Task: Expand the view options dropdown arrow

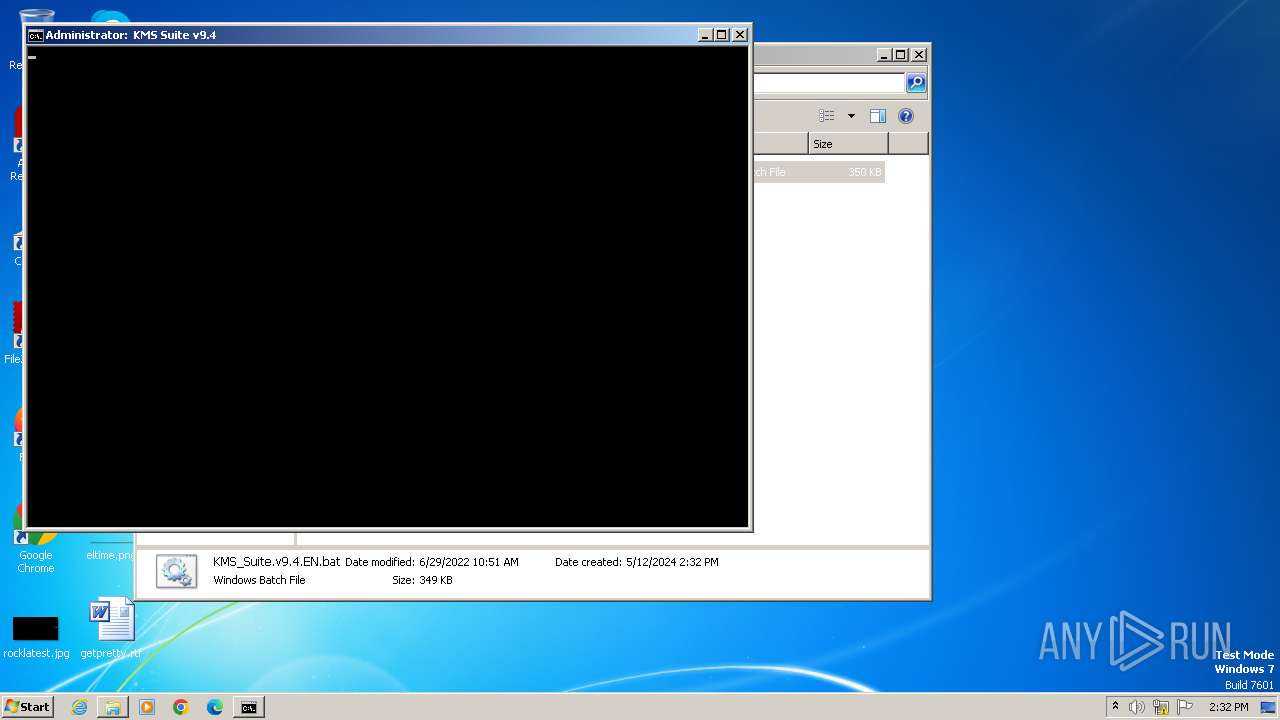Action: 851,116
